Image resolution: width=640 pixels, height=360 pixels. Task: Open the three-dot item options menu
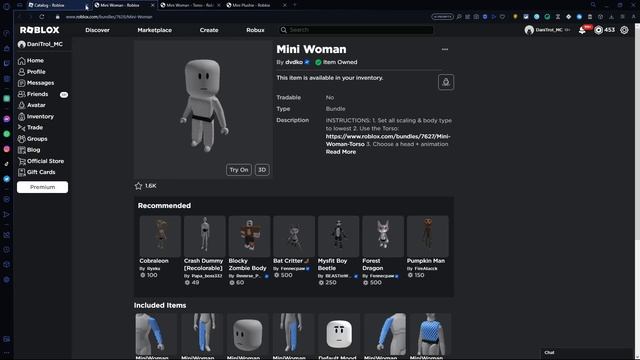pos(445,49)
